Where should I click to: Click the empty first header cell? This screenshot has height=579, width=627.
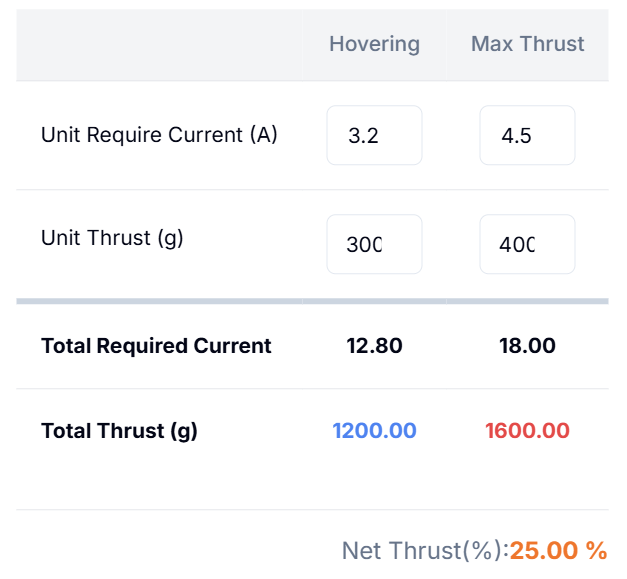point(159,45)
